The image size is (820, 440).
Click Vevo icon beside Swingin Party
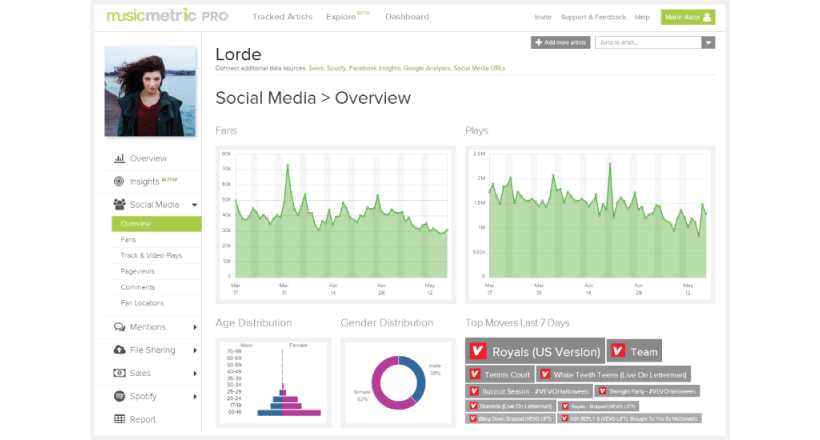602,391
